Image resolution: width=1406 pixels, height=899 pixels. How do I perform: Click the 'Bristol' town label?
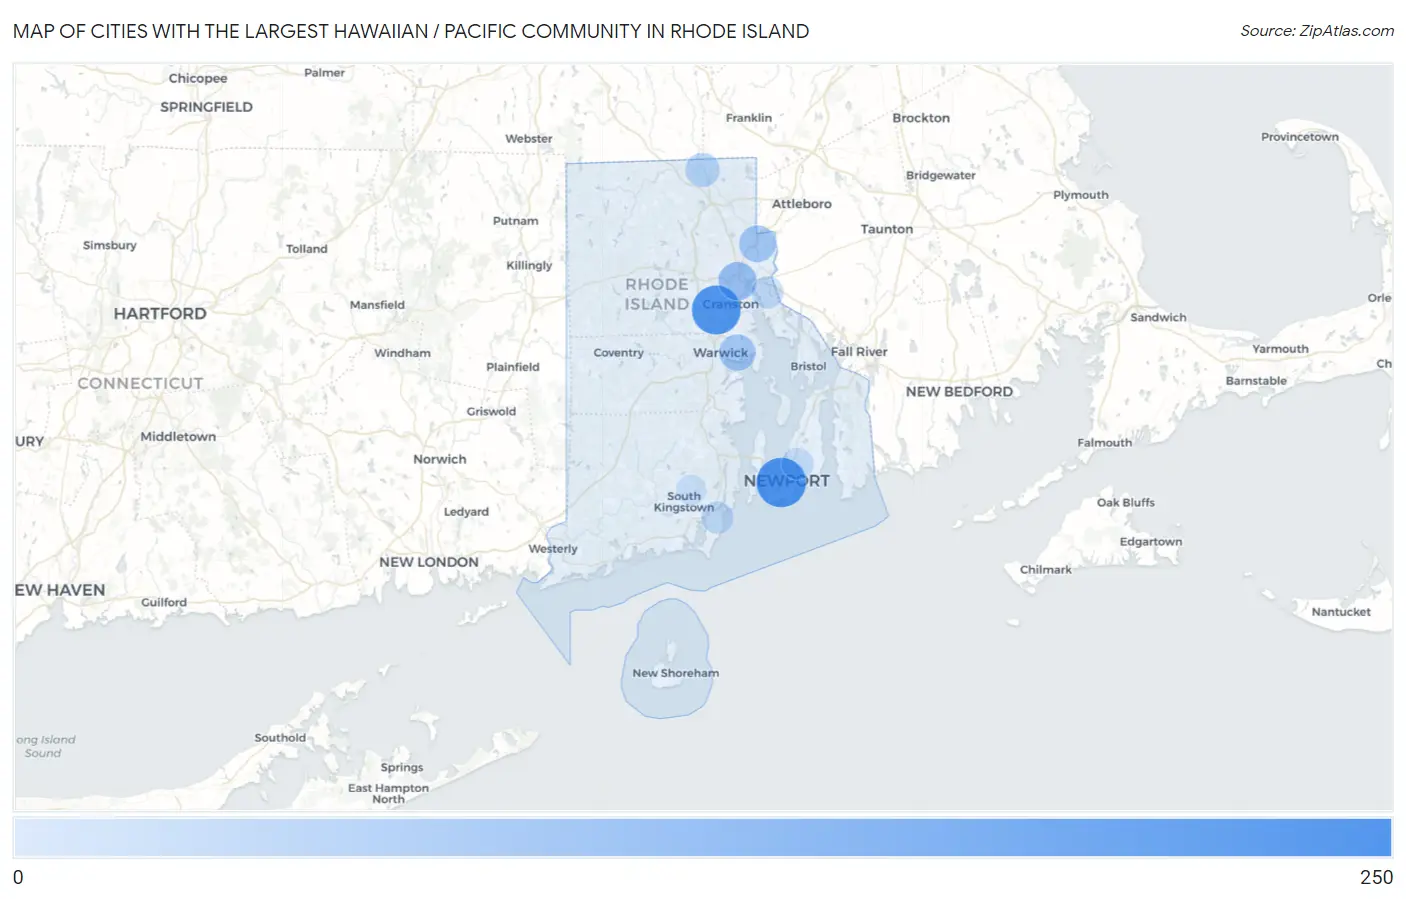pos(808,366)
